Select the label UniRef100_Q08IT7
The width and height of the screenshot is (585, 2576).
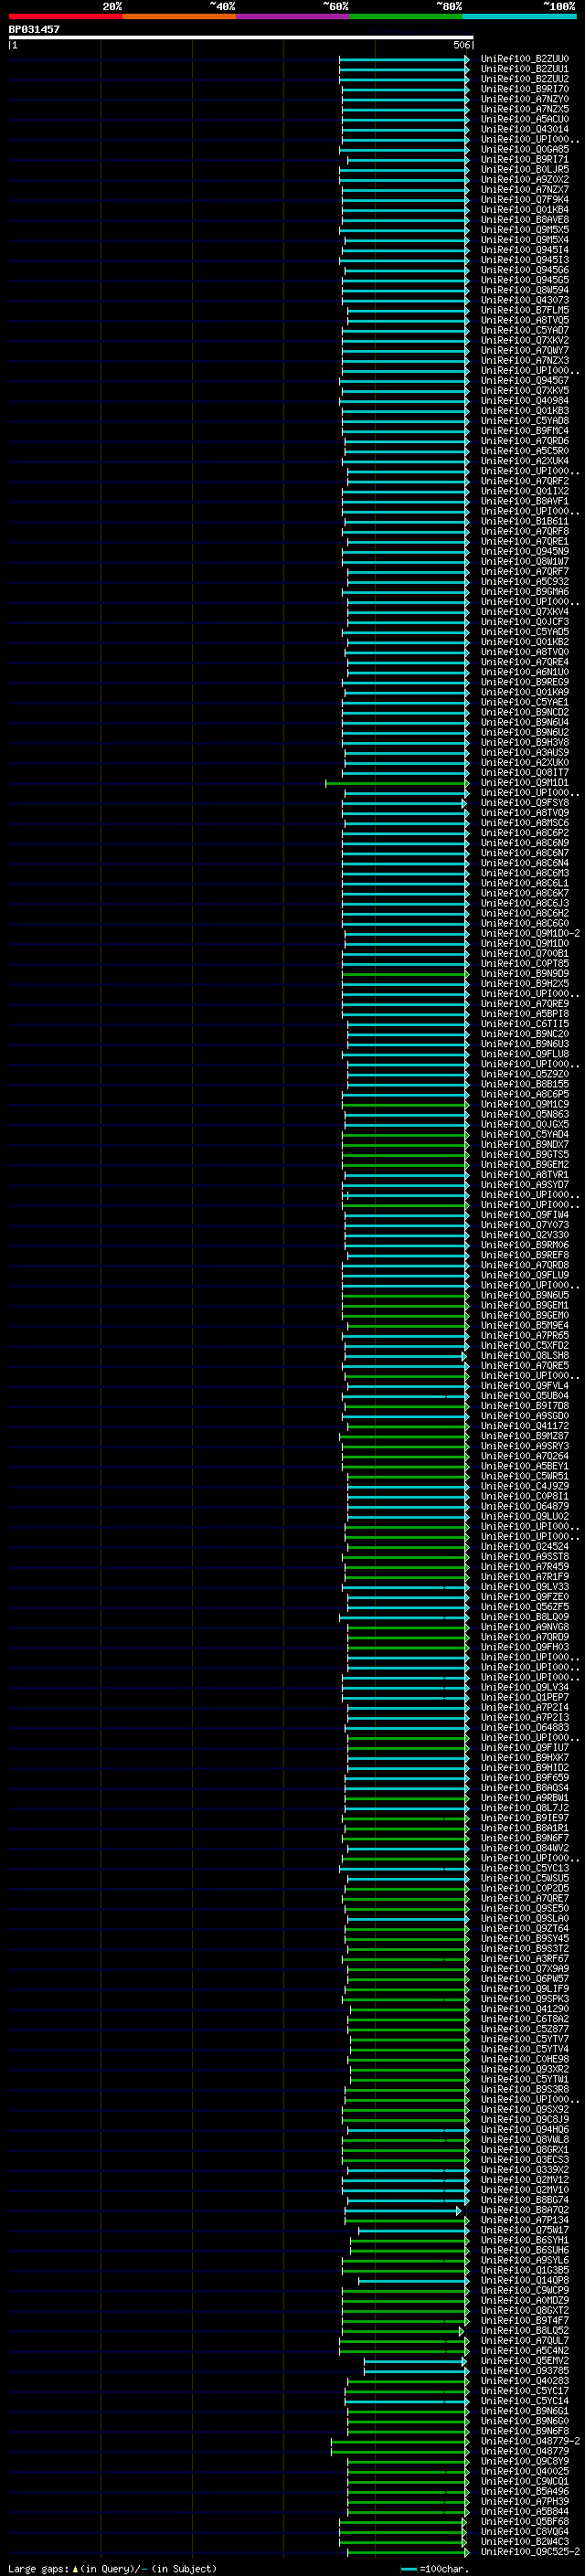[524, 772]
